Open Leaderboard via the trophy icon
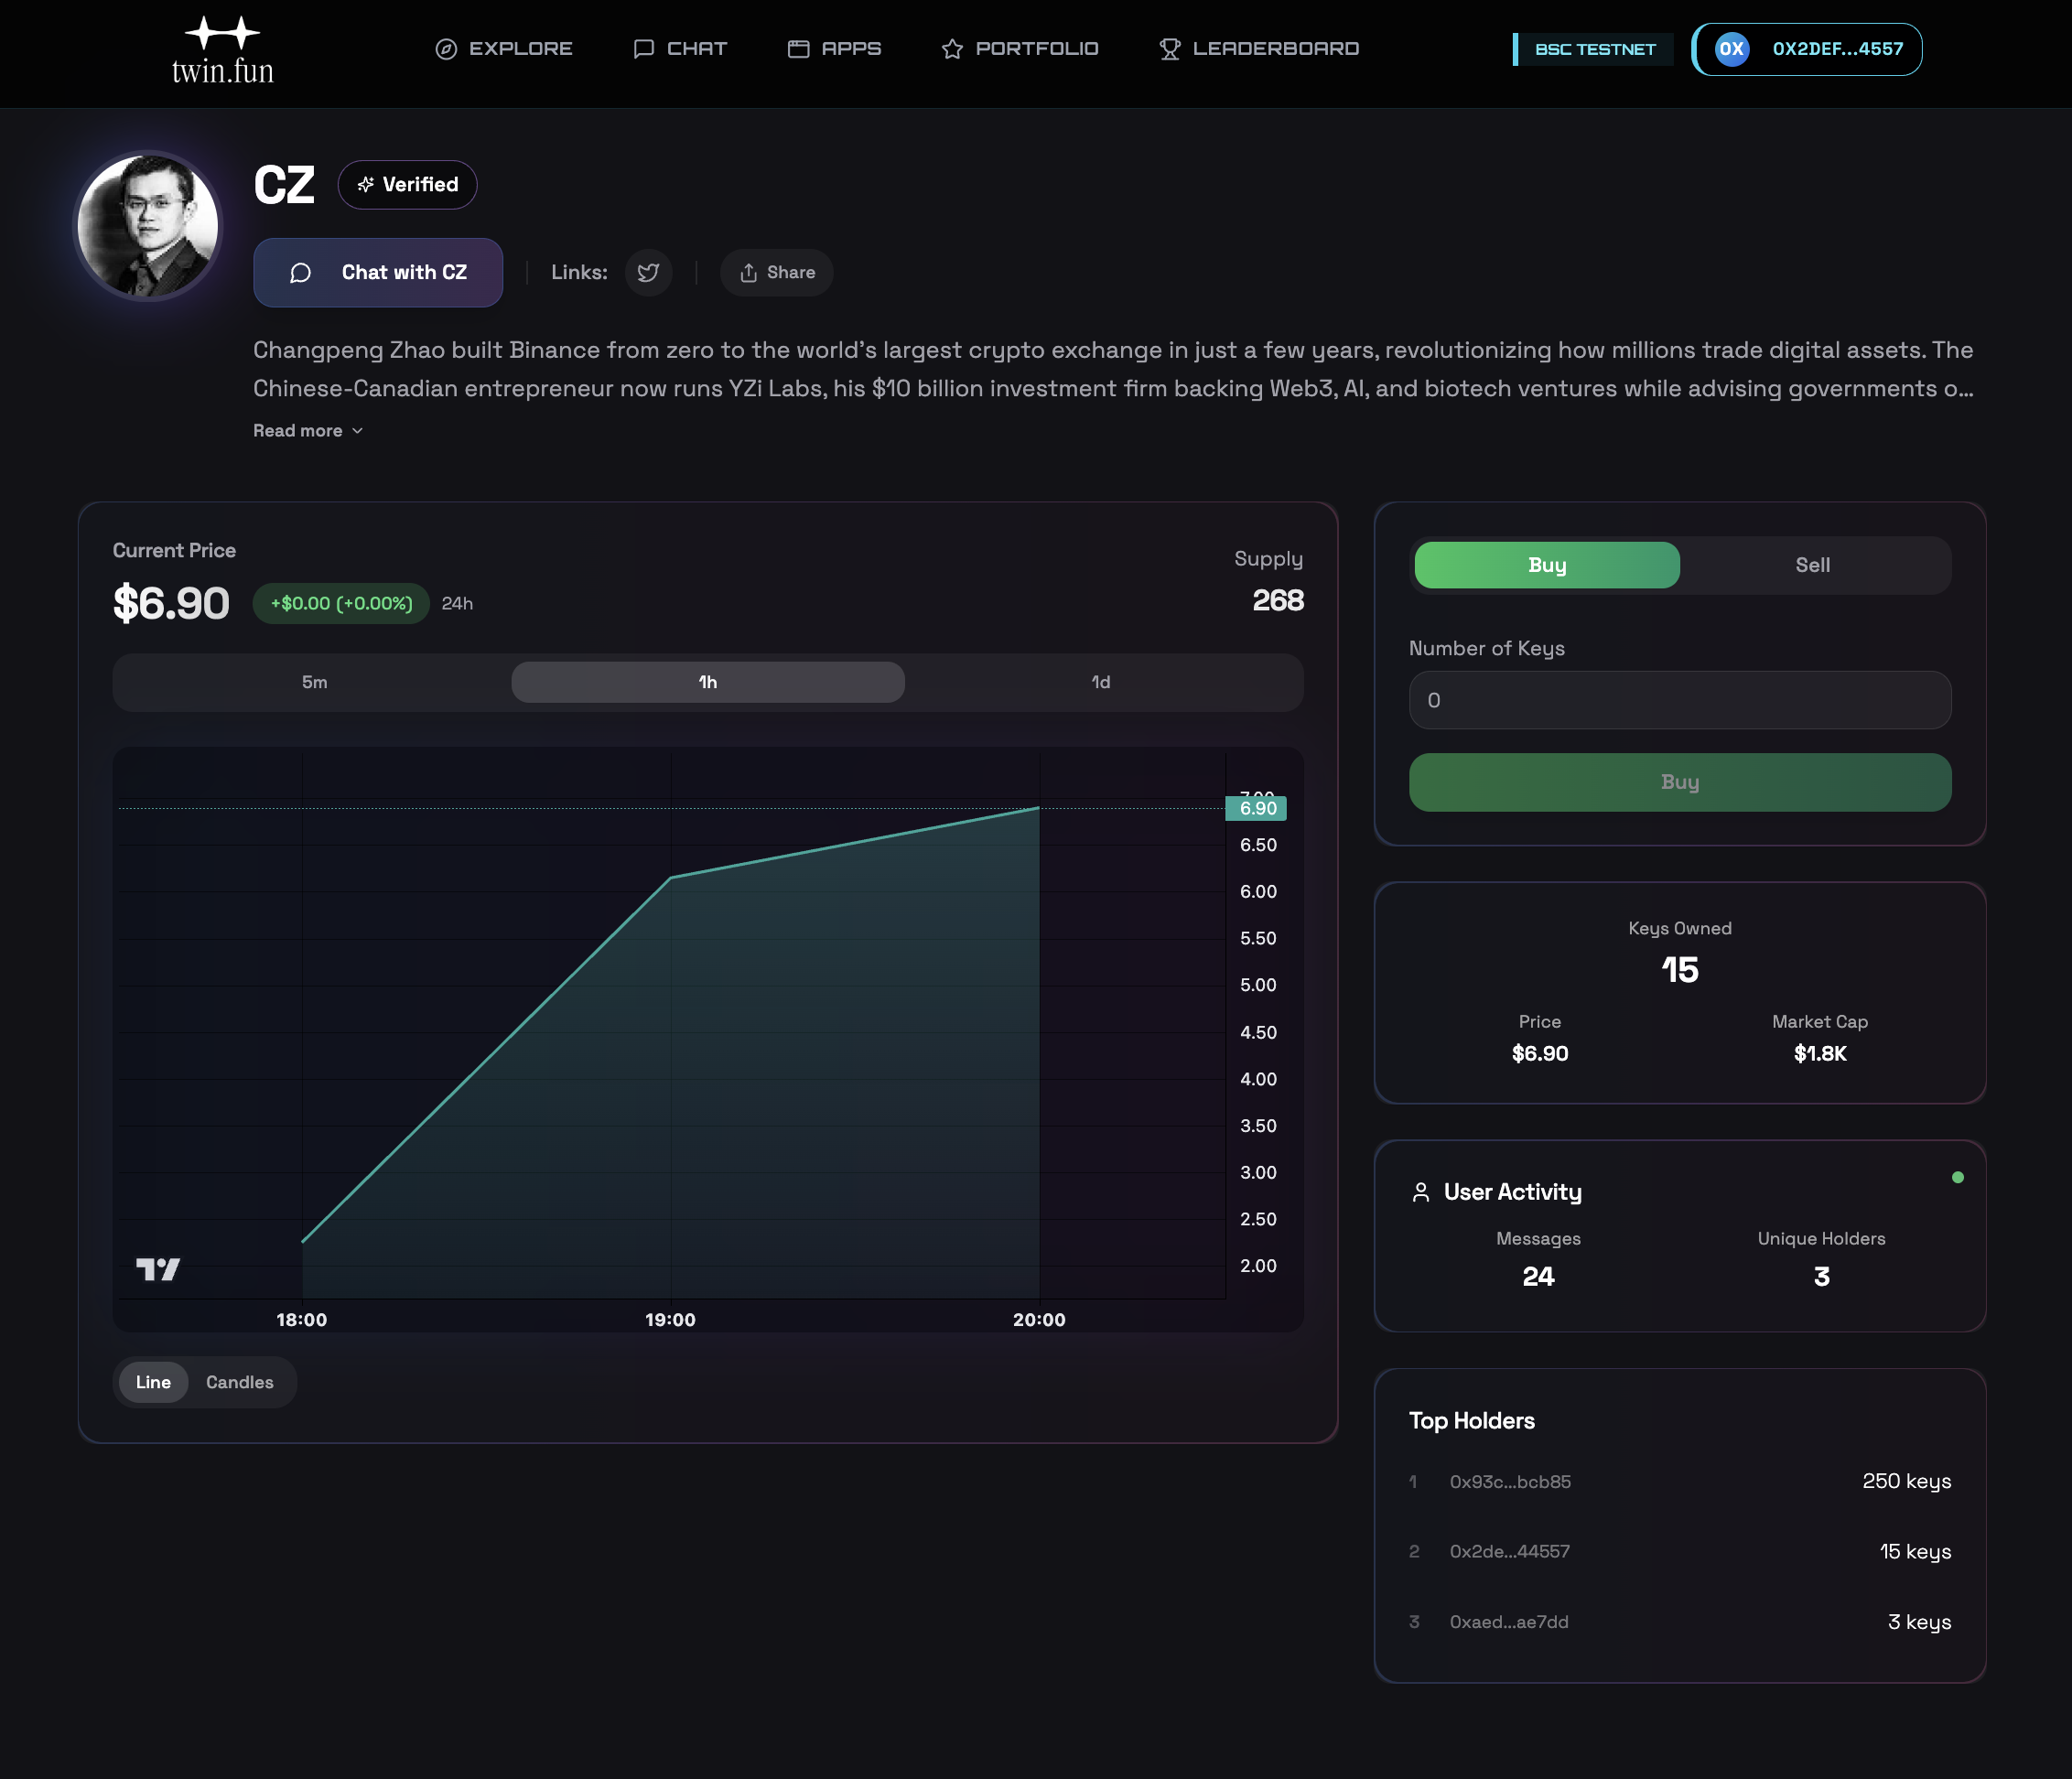 tap(1169, 47)
